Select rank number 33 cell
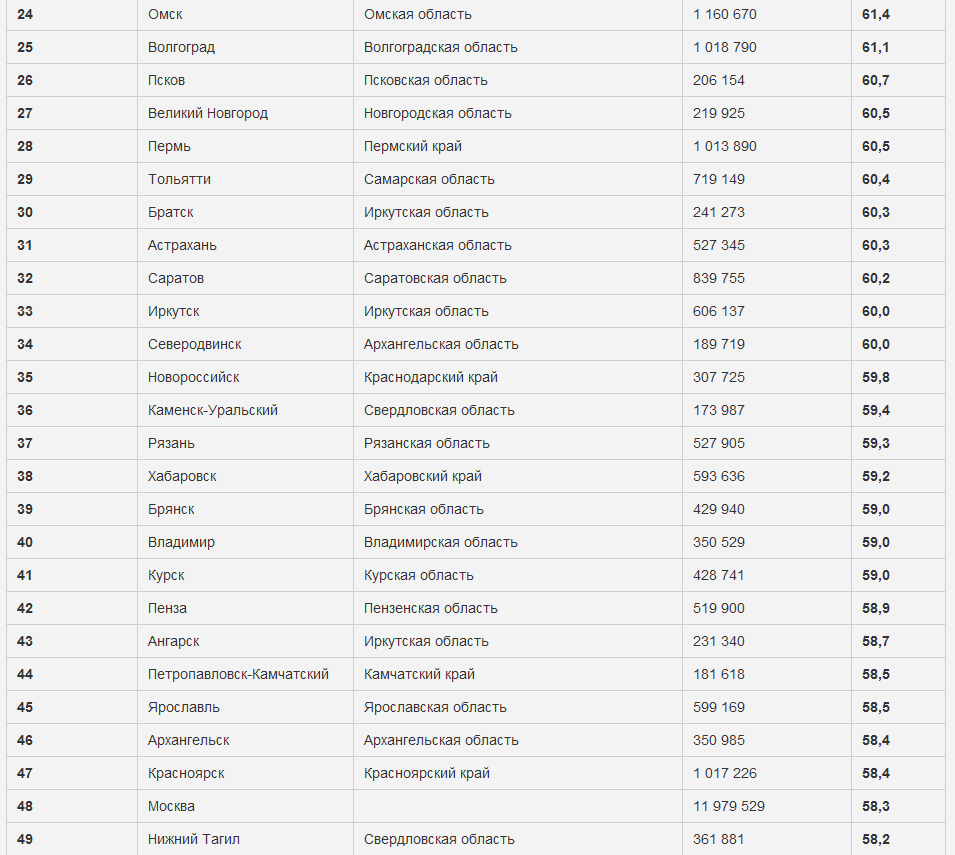Screen dimensions: 955x855 click(x=25, y=311)
